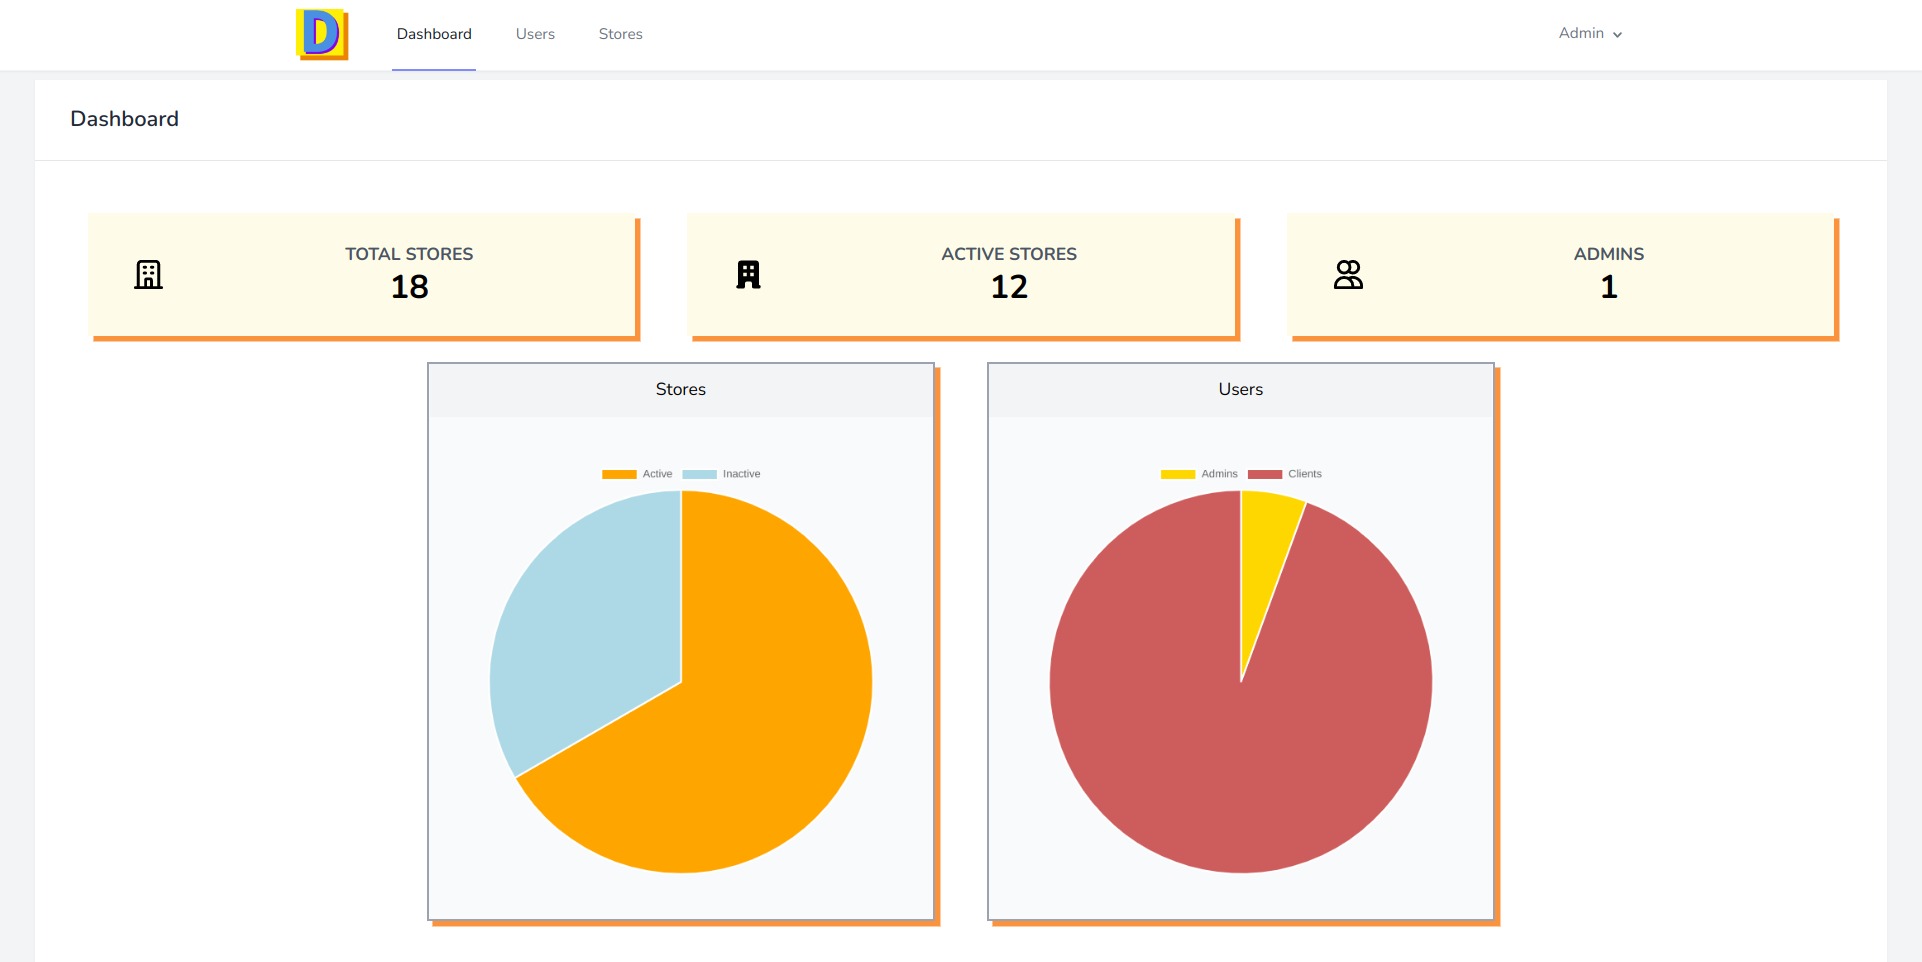
Task: Click the Dashboard page heading
Action: [x=125, y=119]
